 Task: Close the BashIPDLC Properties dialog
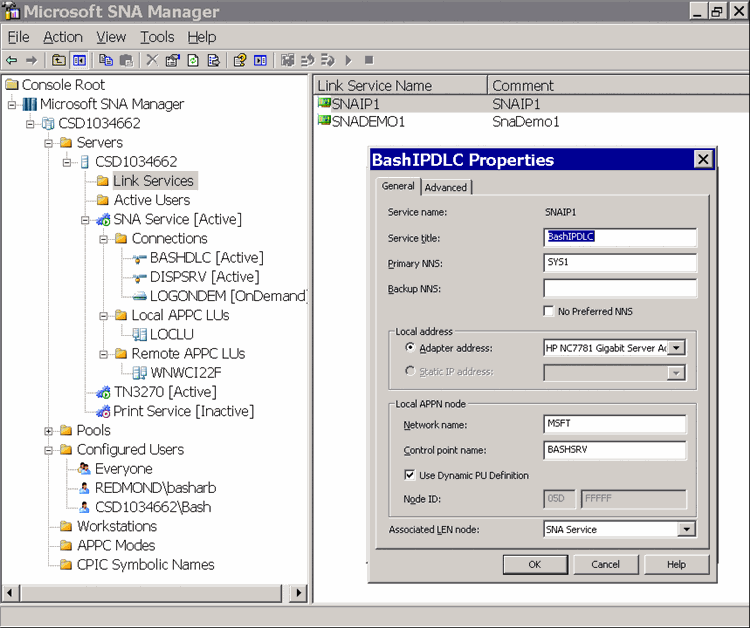click(703, 159)
